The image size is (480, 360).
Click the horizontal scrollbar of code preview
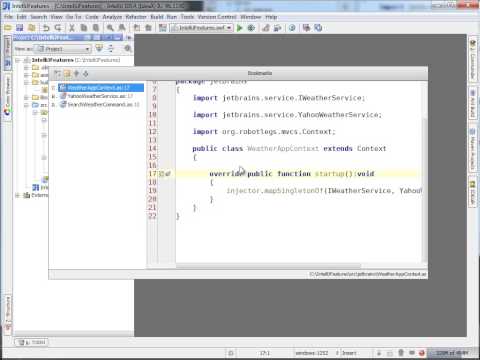(268, 266)
